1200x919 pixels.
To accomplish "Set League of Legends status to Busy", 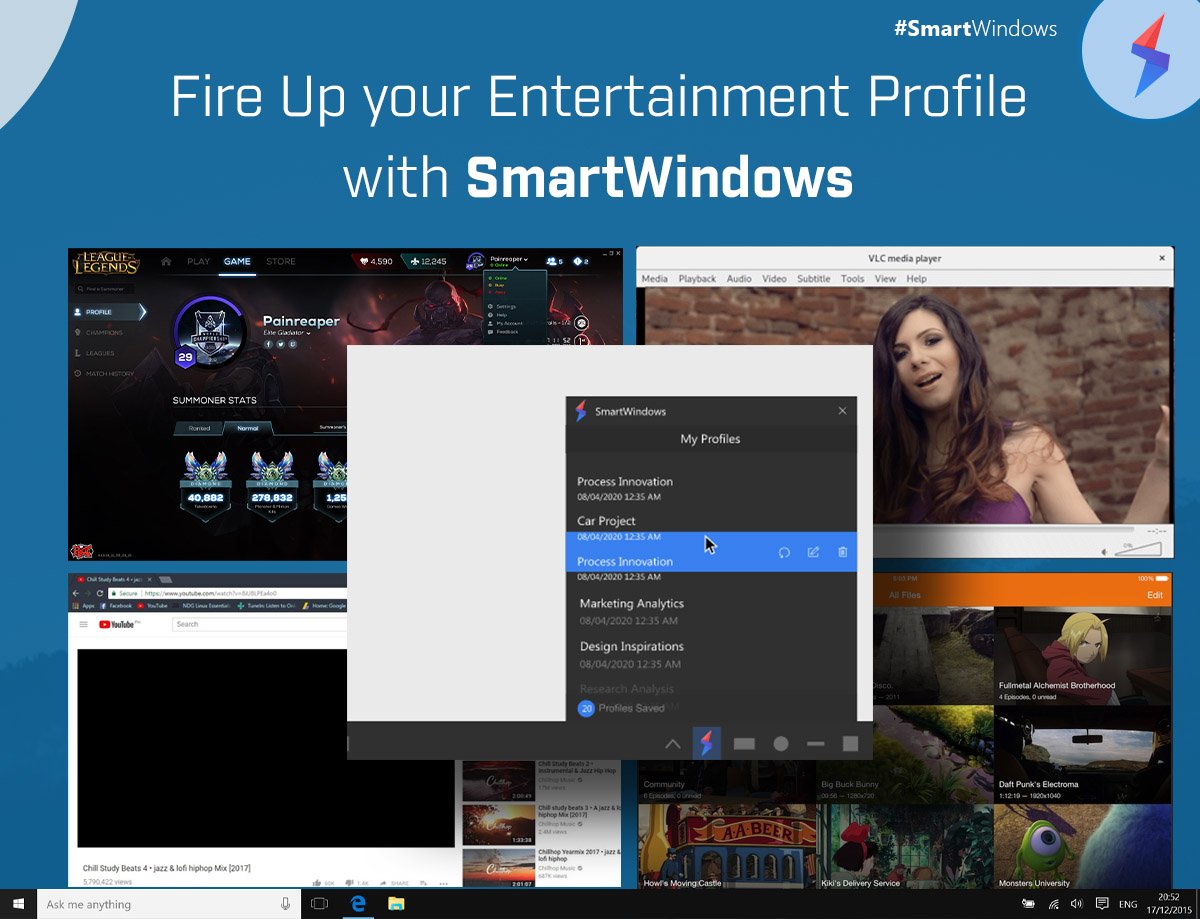I will [500, 285].
